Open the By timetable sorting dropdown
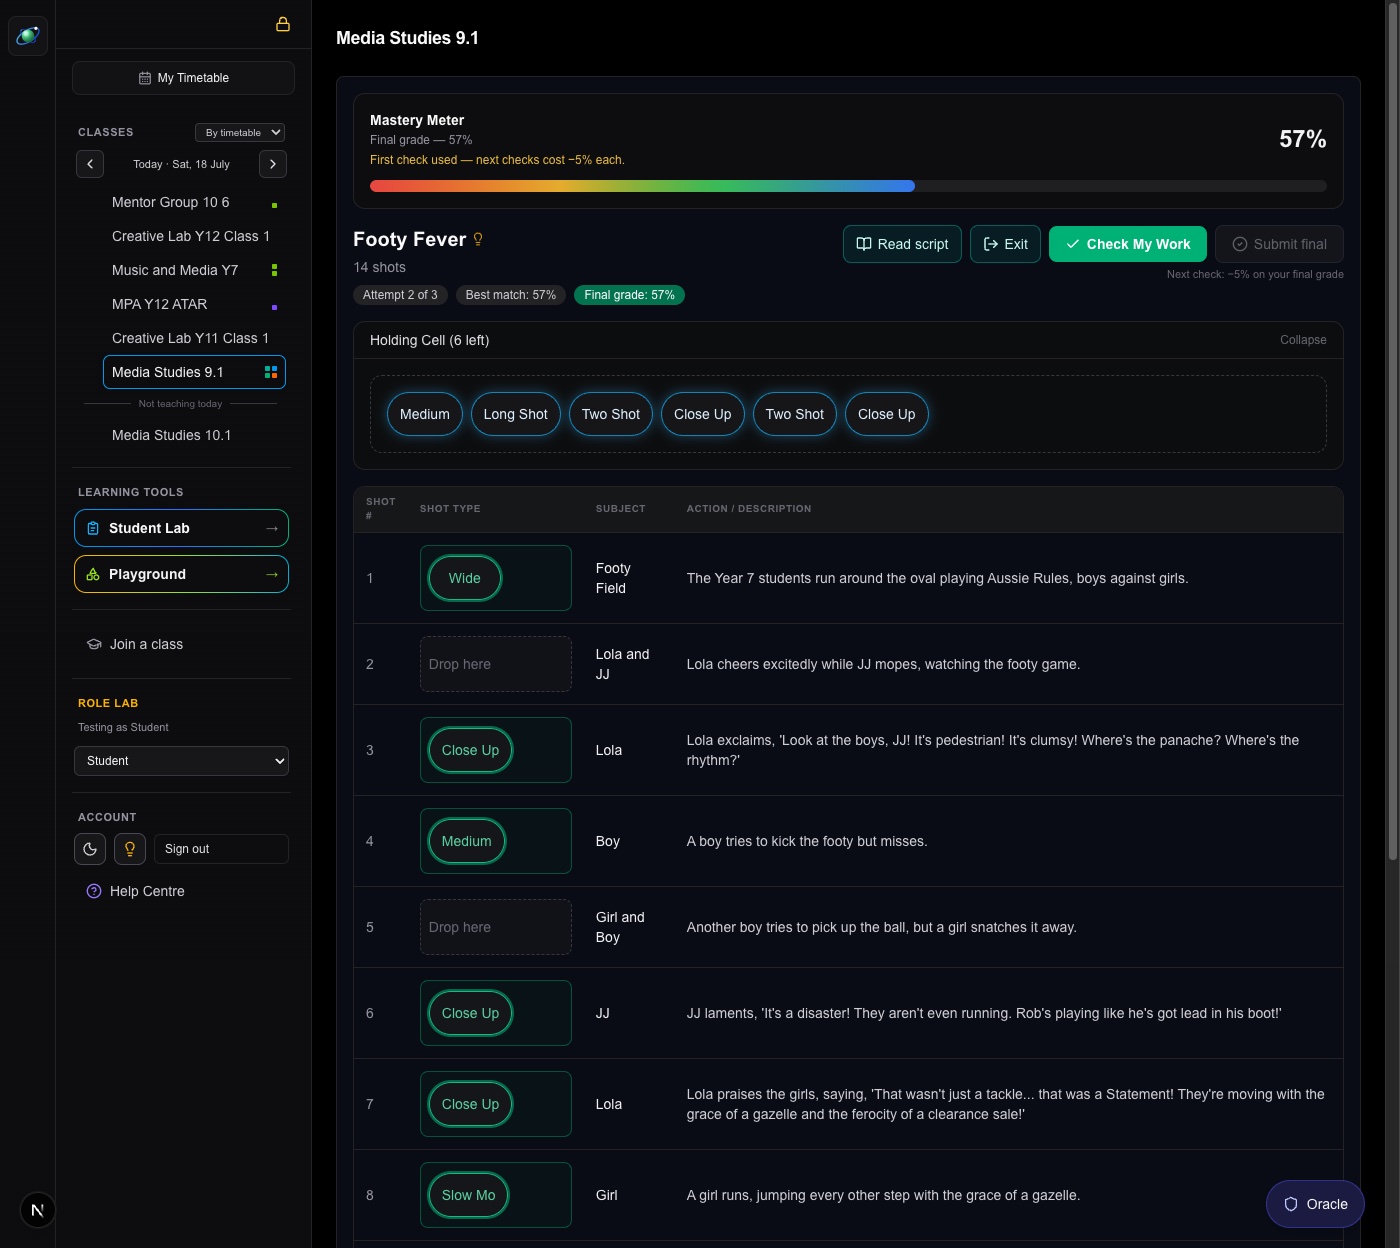The image size is (1400, 1248). click(240, 132)
